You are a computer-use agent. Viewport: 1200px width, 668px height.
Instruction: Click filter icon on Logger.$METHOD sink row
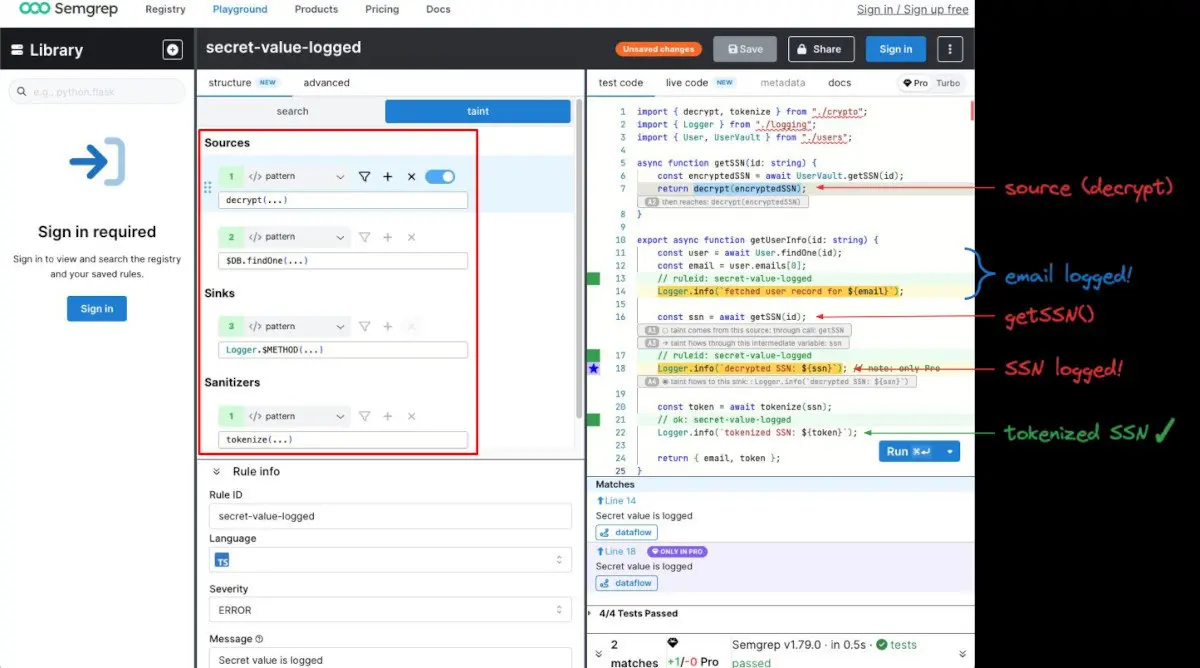pyautogui.click(x=364, y=326)
